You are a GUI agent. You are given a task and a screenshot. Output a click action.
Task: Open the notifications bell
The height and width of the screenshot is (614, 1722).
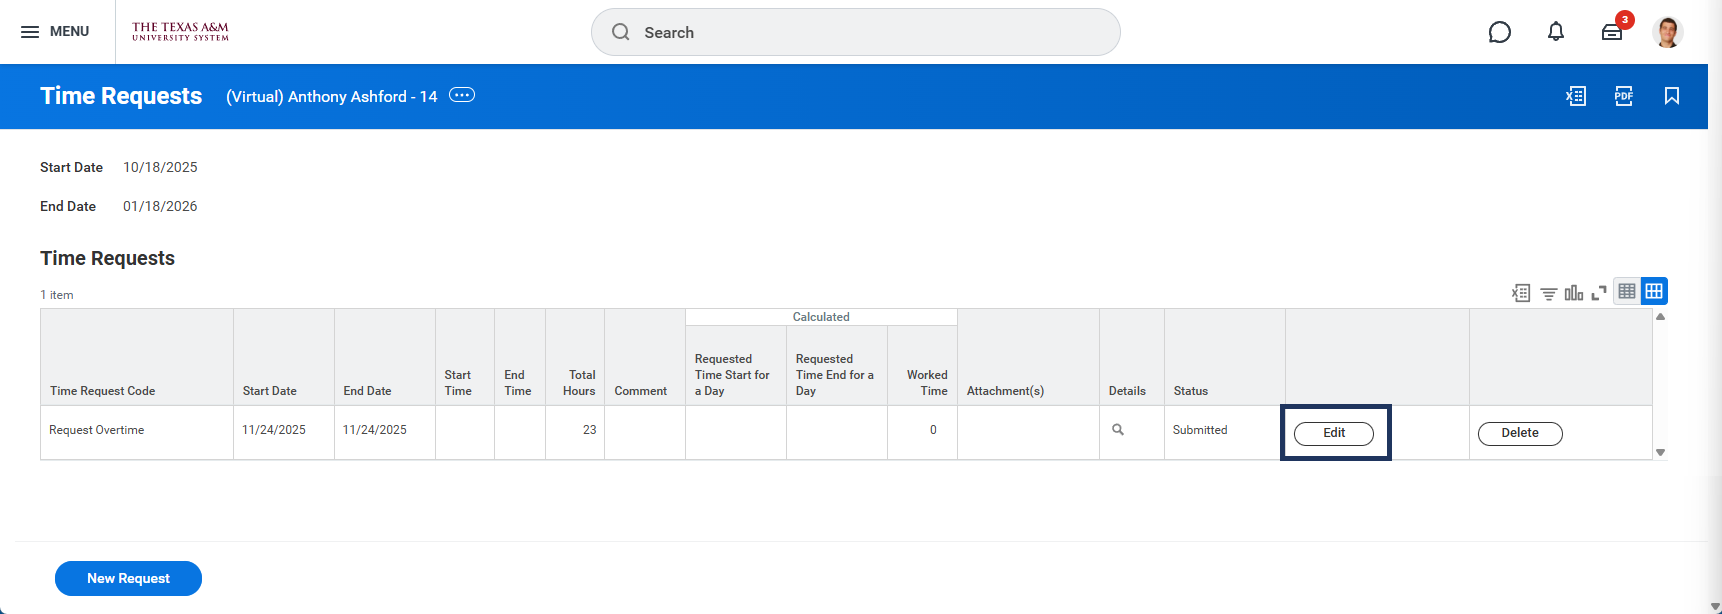point(1555,32)
